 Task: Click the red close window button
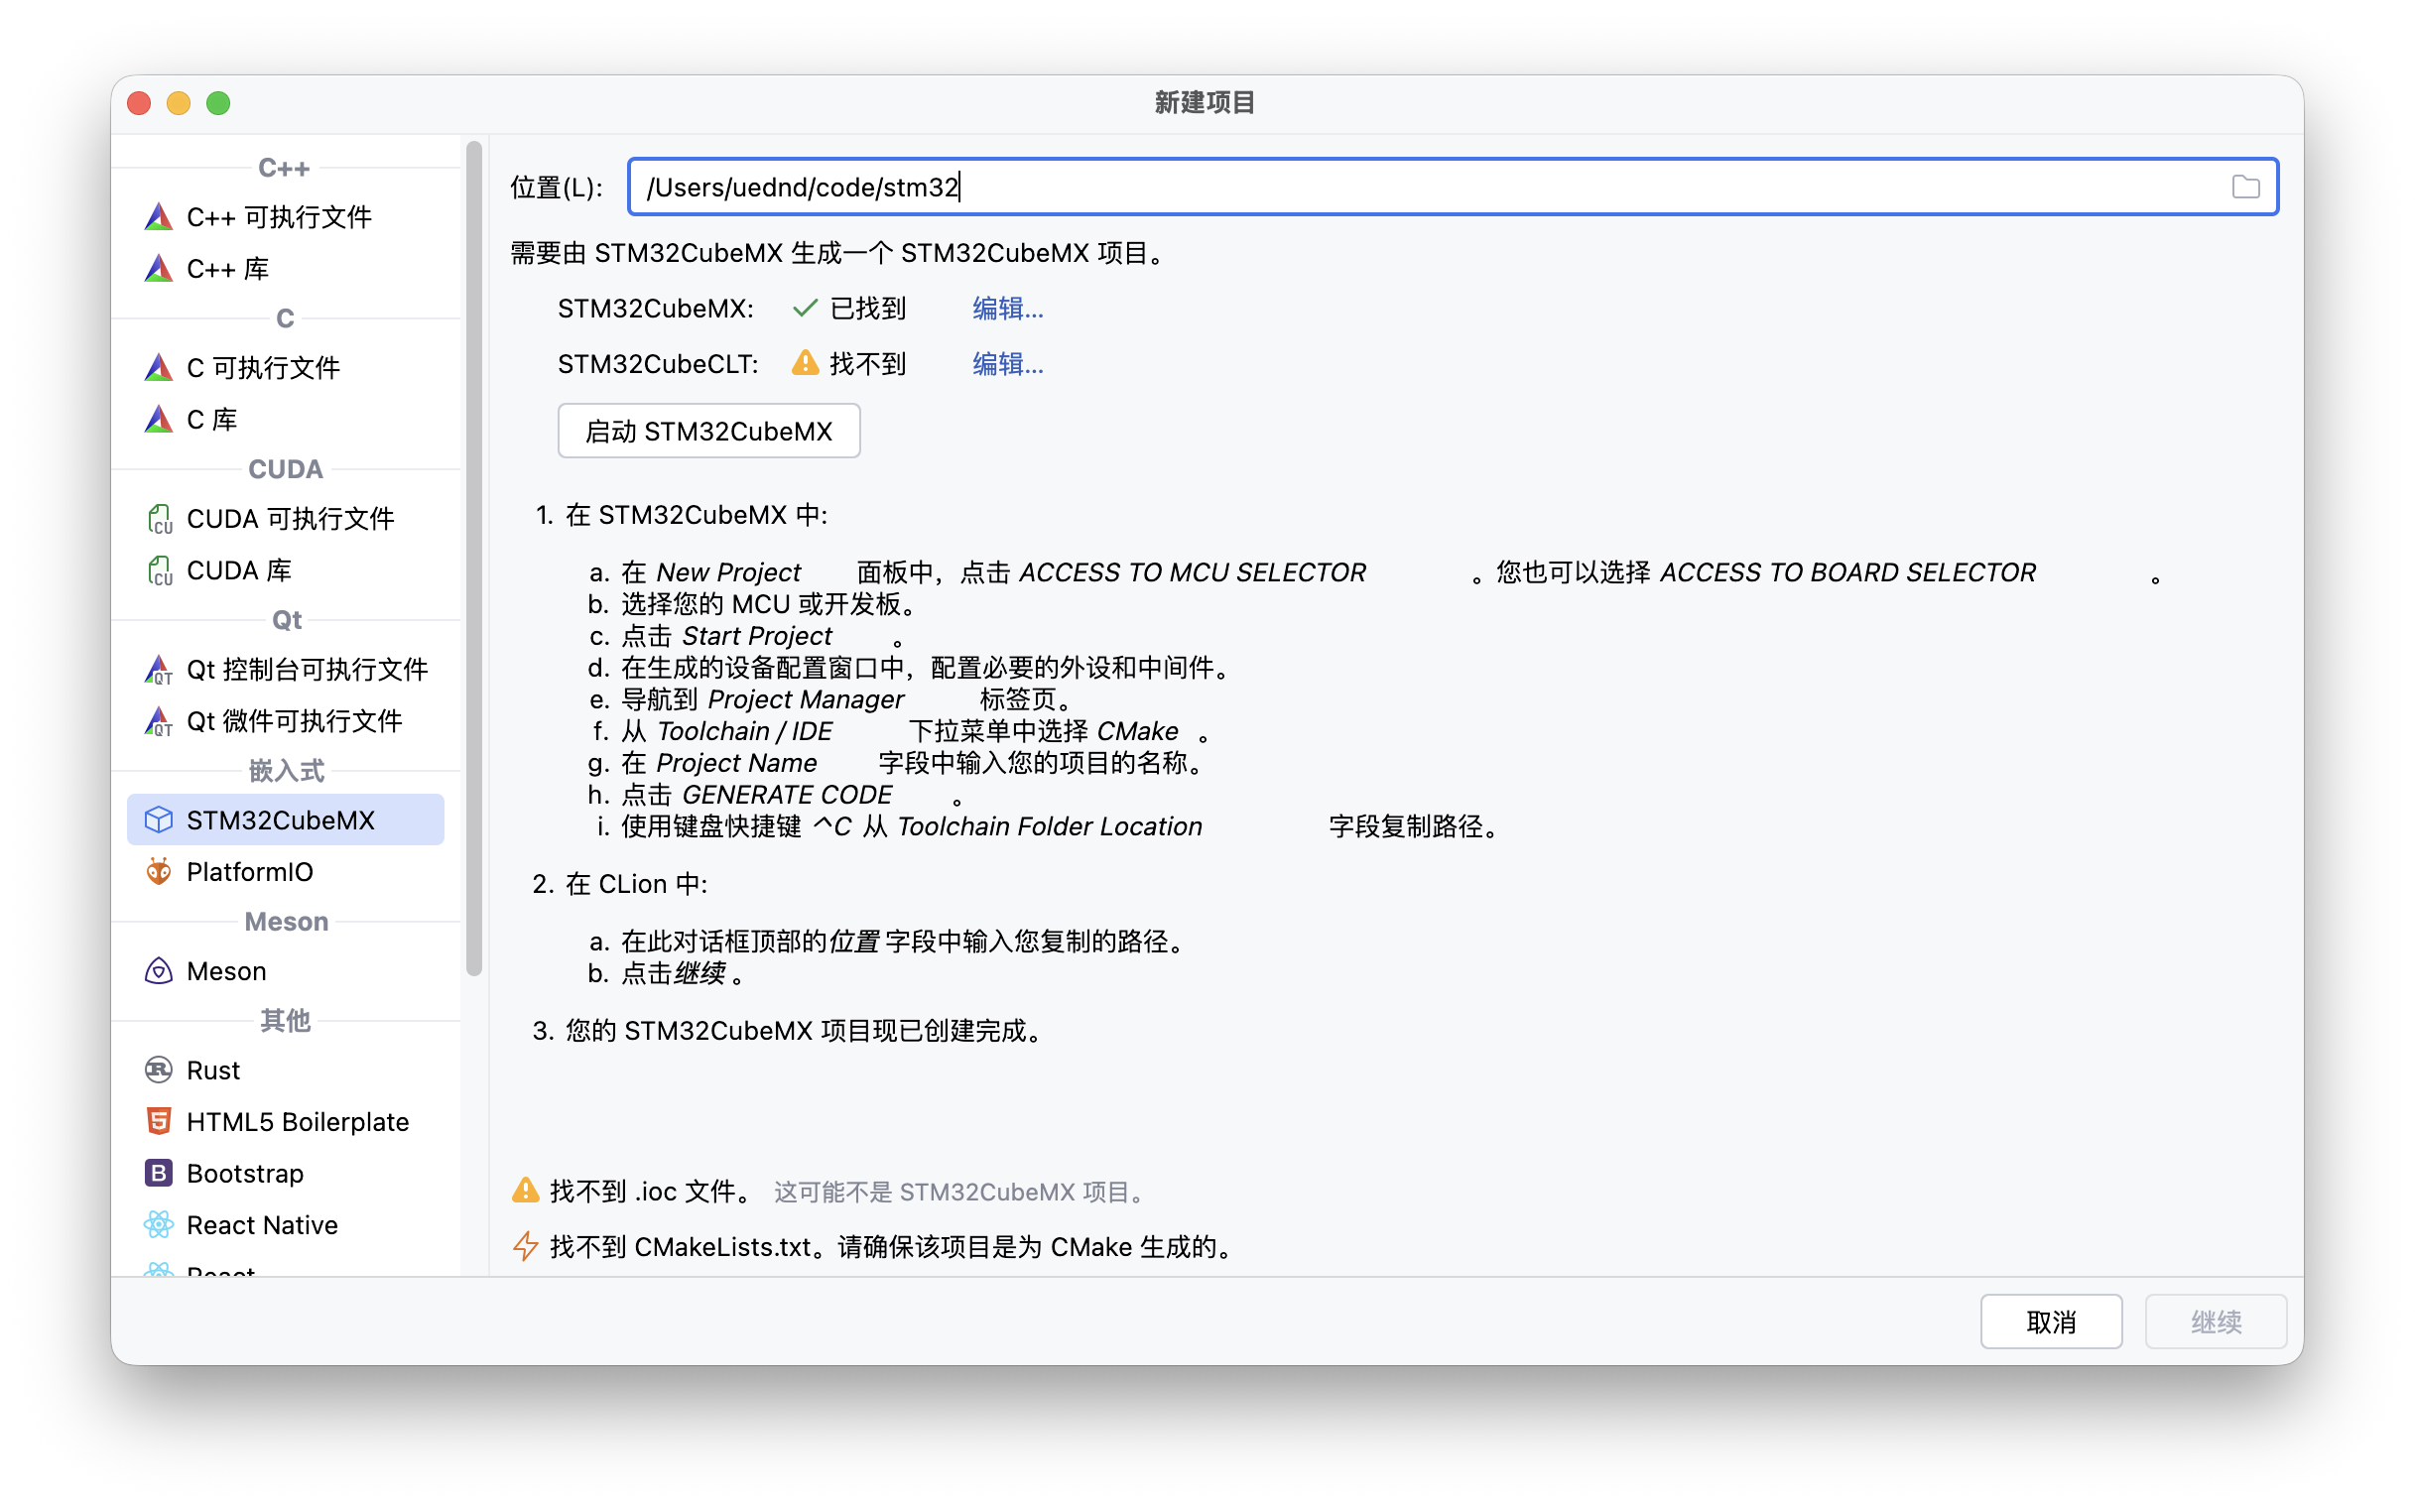coord(140,103)
